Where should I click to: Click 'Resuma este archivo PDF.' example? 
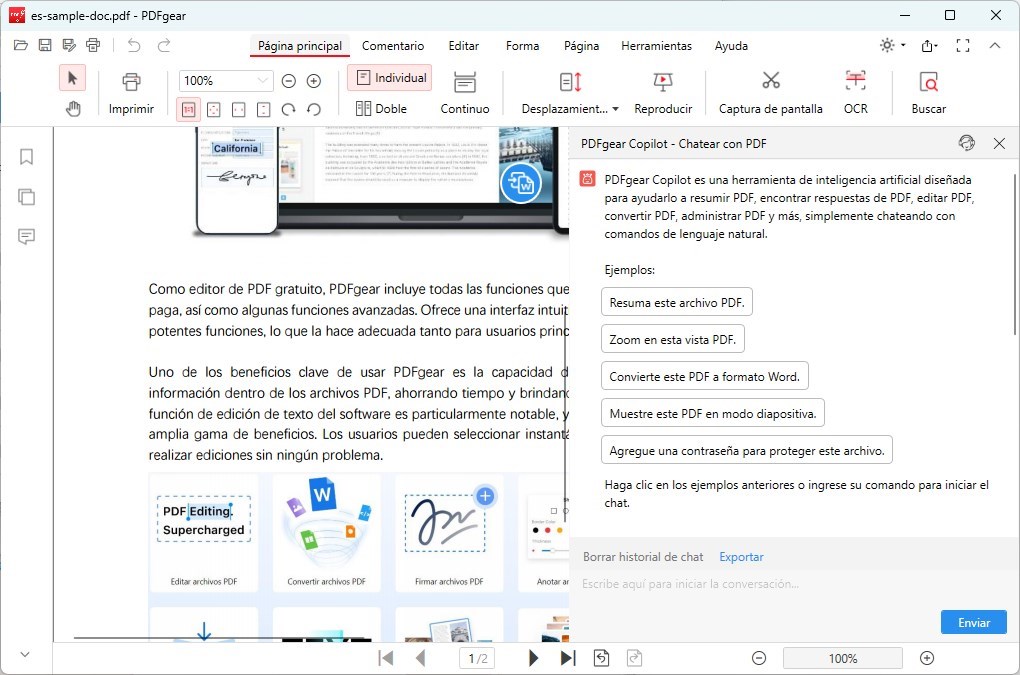click(677, 302)
